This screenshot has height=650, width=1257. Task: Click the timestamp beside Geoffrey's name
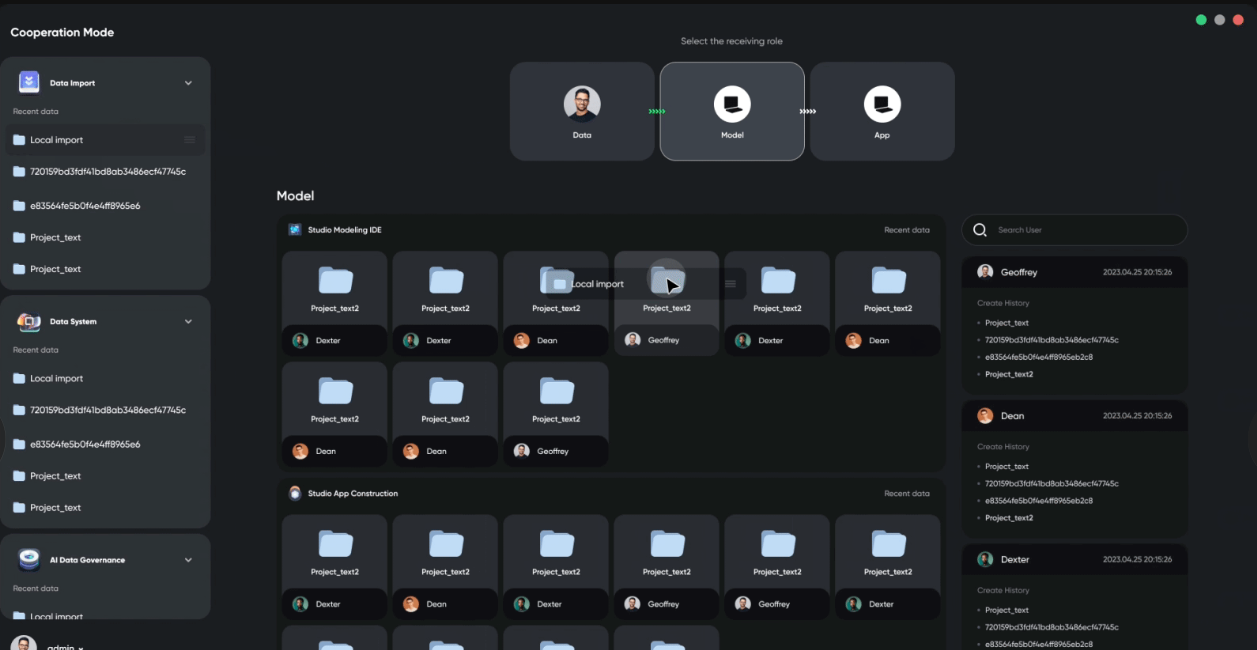pos(1137,272)
